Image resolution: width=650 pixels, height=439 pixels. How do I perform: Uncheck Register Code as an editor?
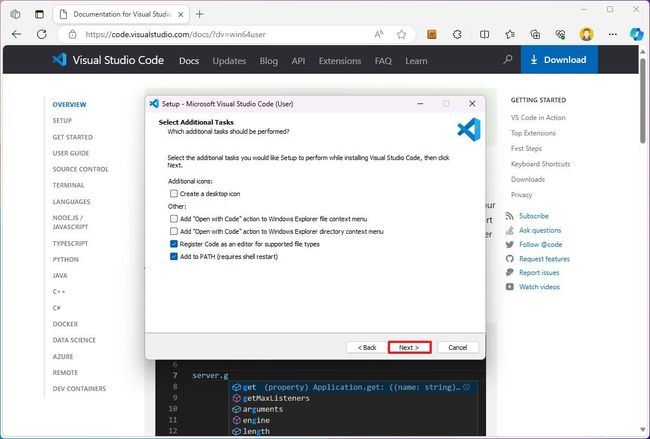pos(174,244)
